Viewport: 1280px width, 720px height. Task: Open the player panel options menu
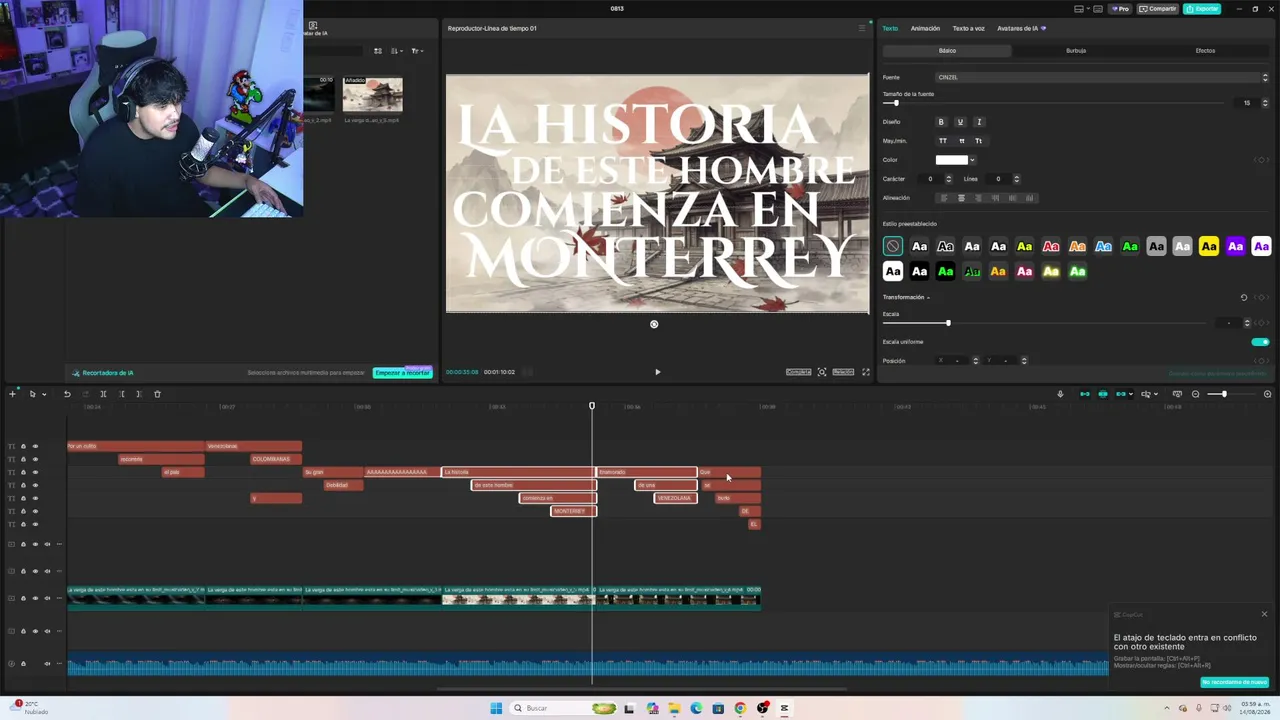(x=862, y=28)
